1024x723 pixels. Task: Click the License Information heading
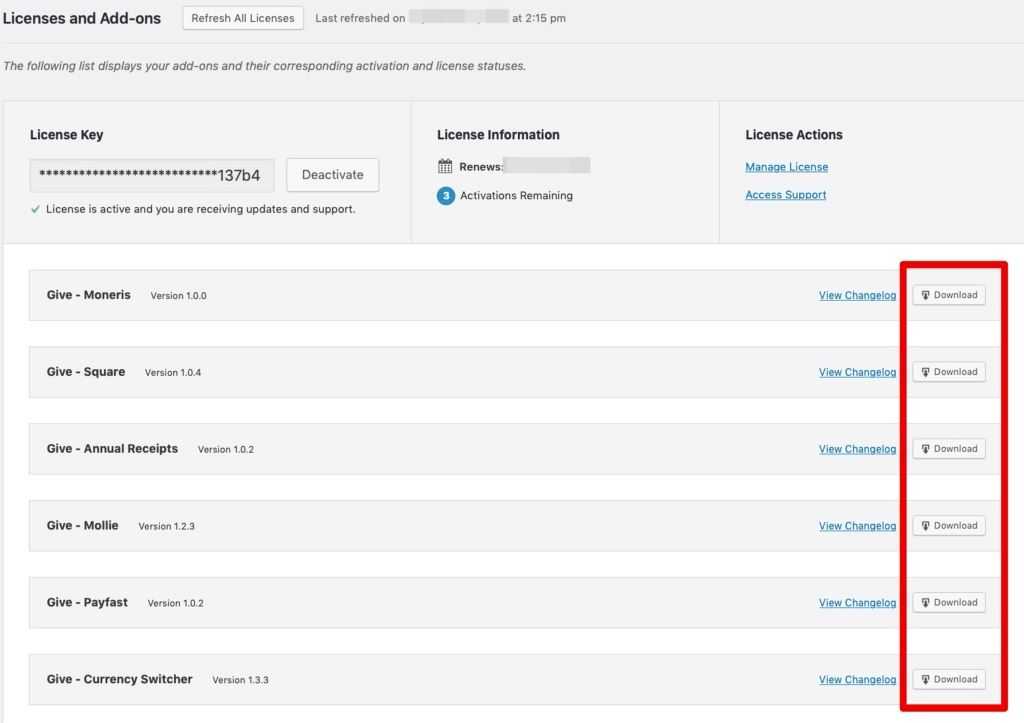tap(498, 135)
